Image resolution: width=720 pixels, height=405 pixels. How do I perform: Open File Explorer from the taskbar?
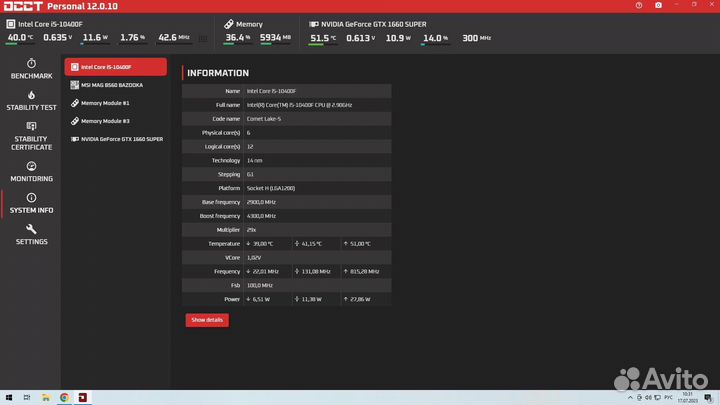(x=45, y=398)
